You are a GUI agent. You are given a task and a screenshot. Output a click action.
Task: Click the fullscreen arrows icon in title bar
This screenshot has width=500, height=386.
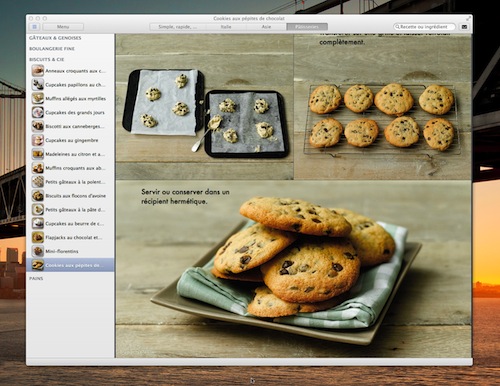click(468, 18)
